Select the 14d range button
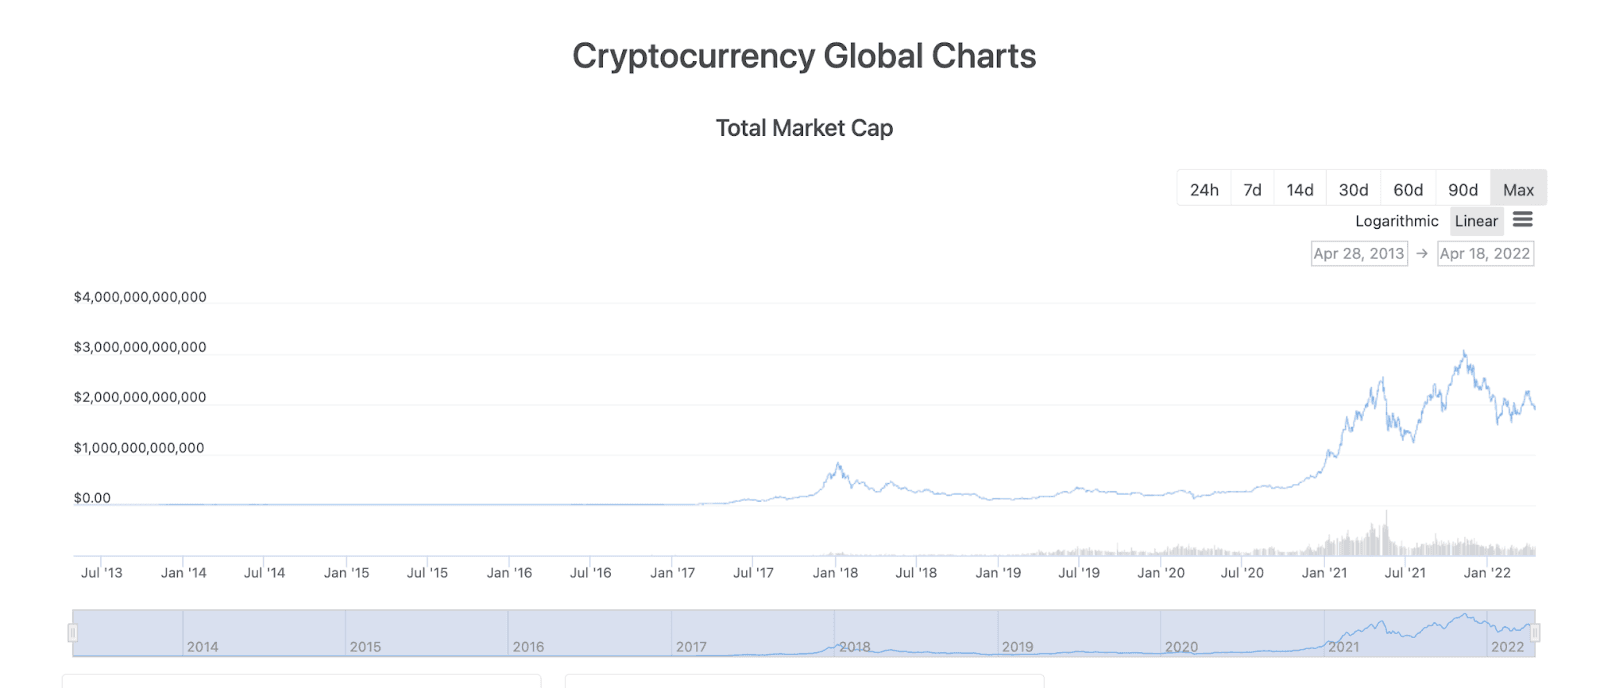The image size is (1600, 688). pos(1300,188)
